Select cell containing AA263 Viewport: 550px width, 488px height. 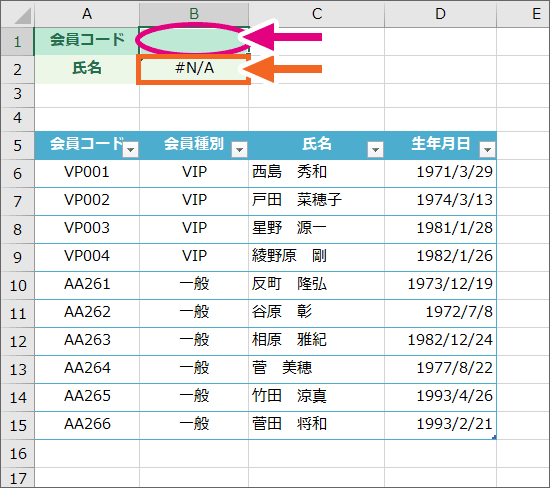(87, 341)
